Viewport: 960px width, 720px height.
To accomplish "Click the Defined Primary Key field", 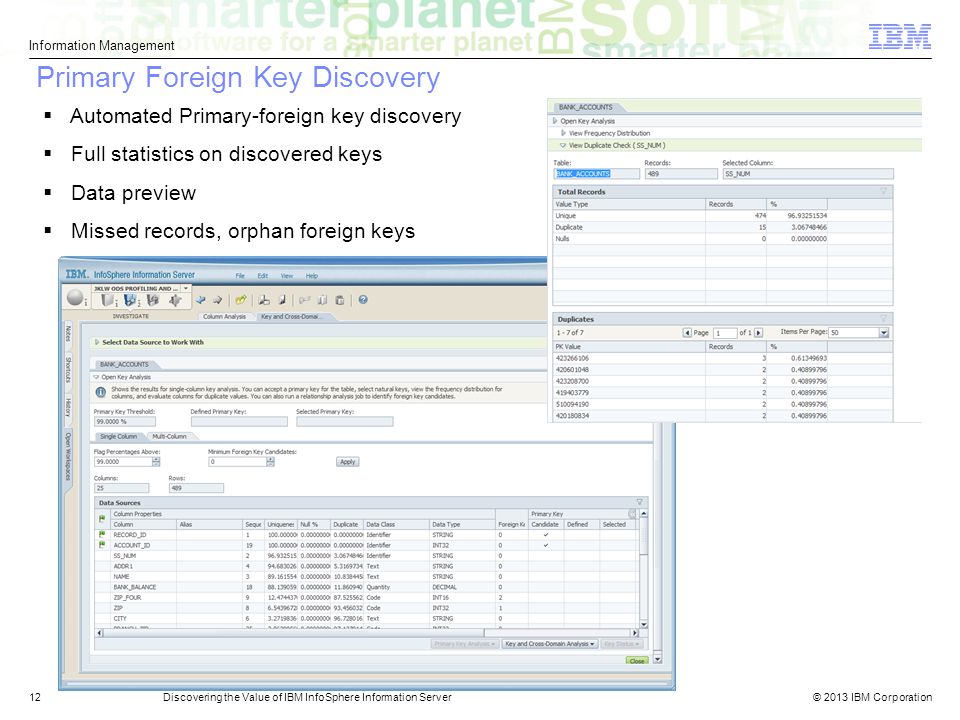I will [239, 422].
